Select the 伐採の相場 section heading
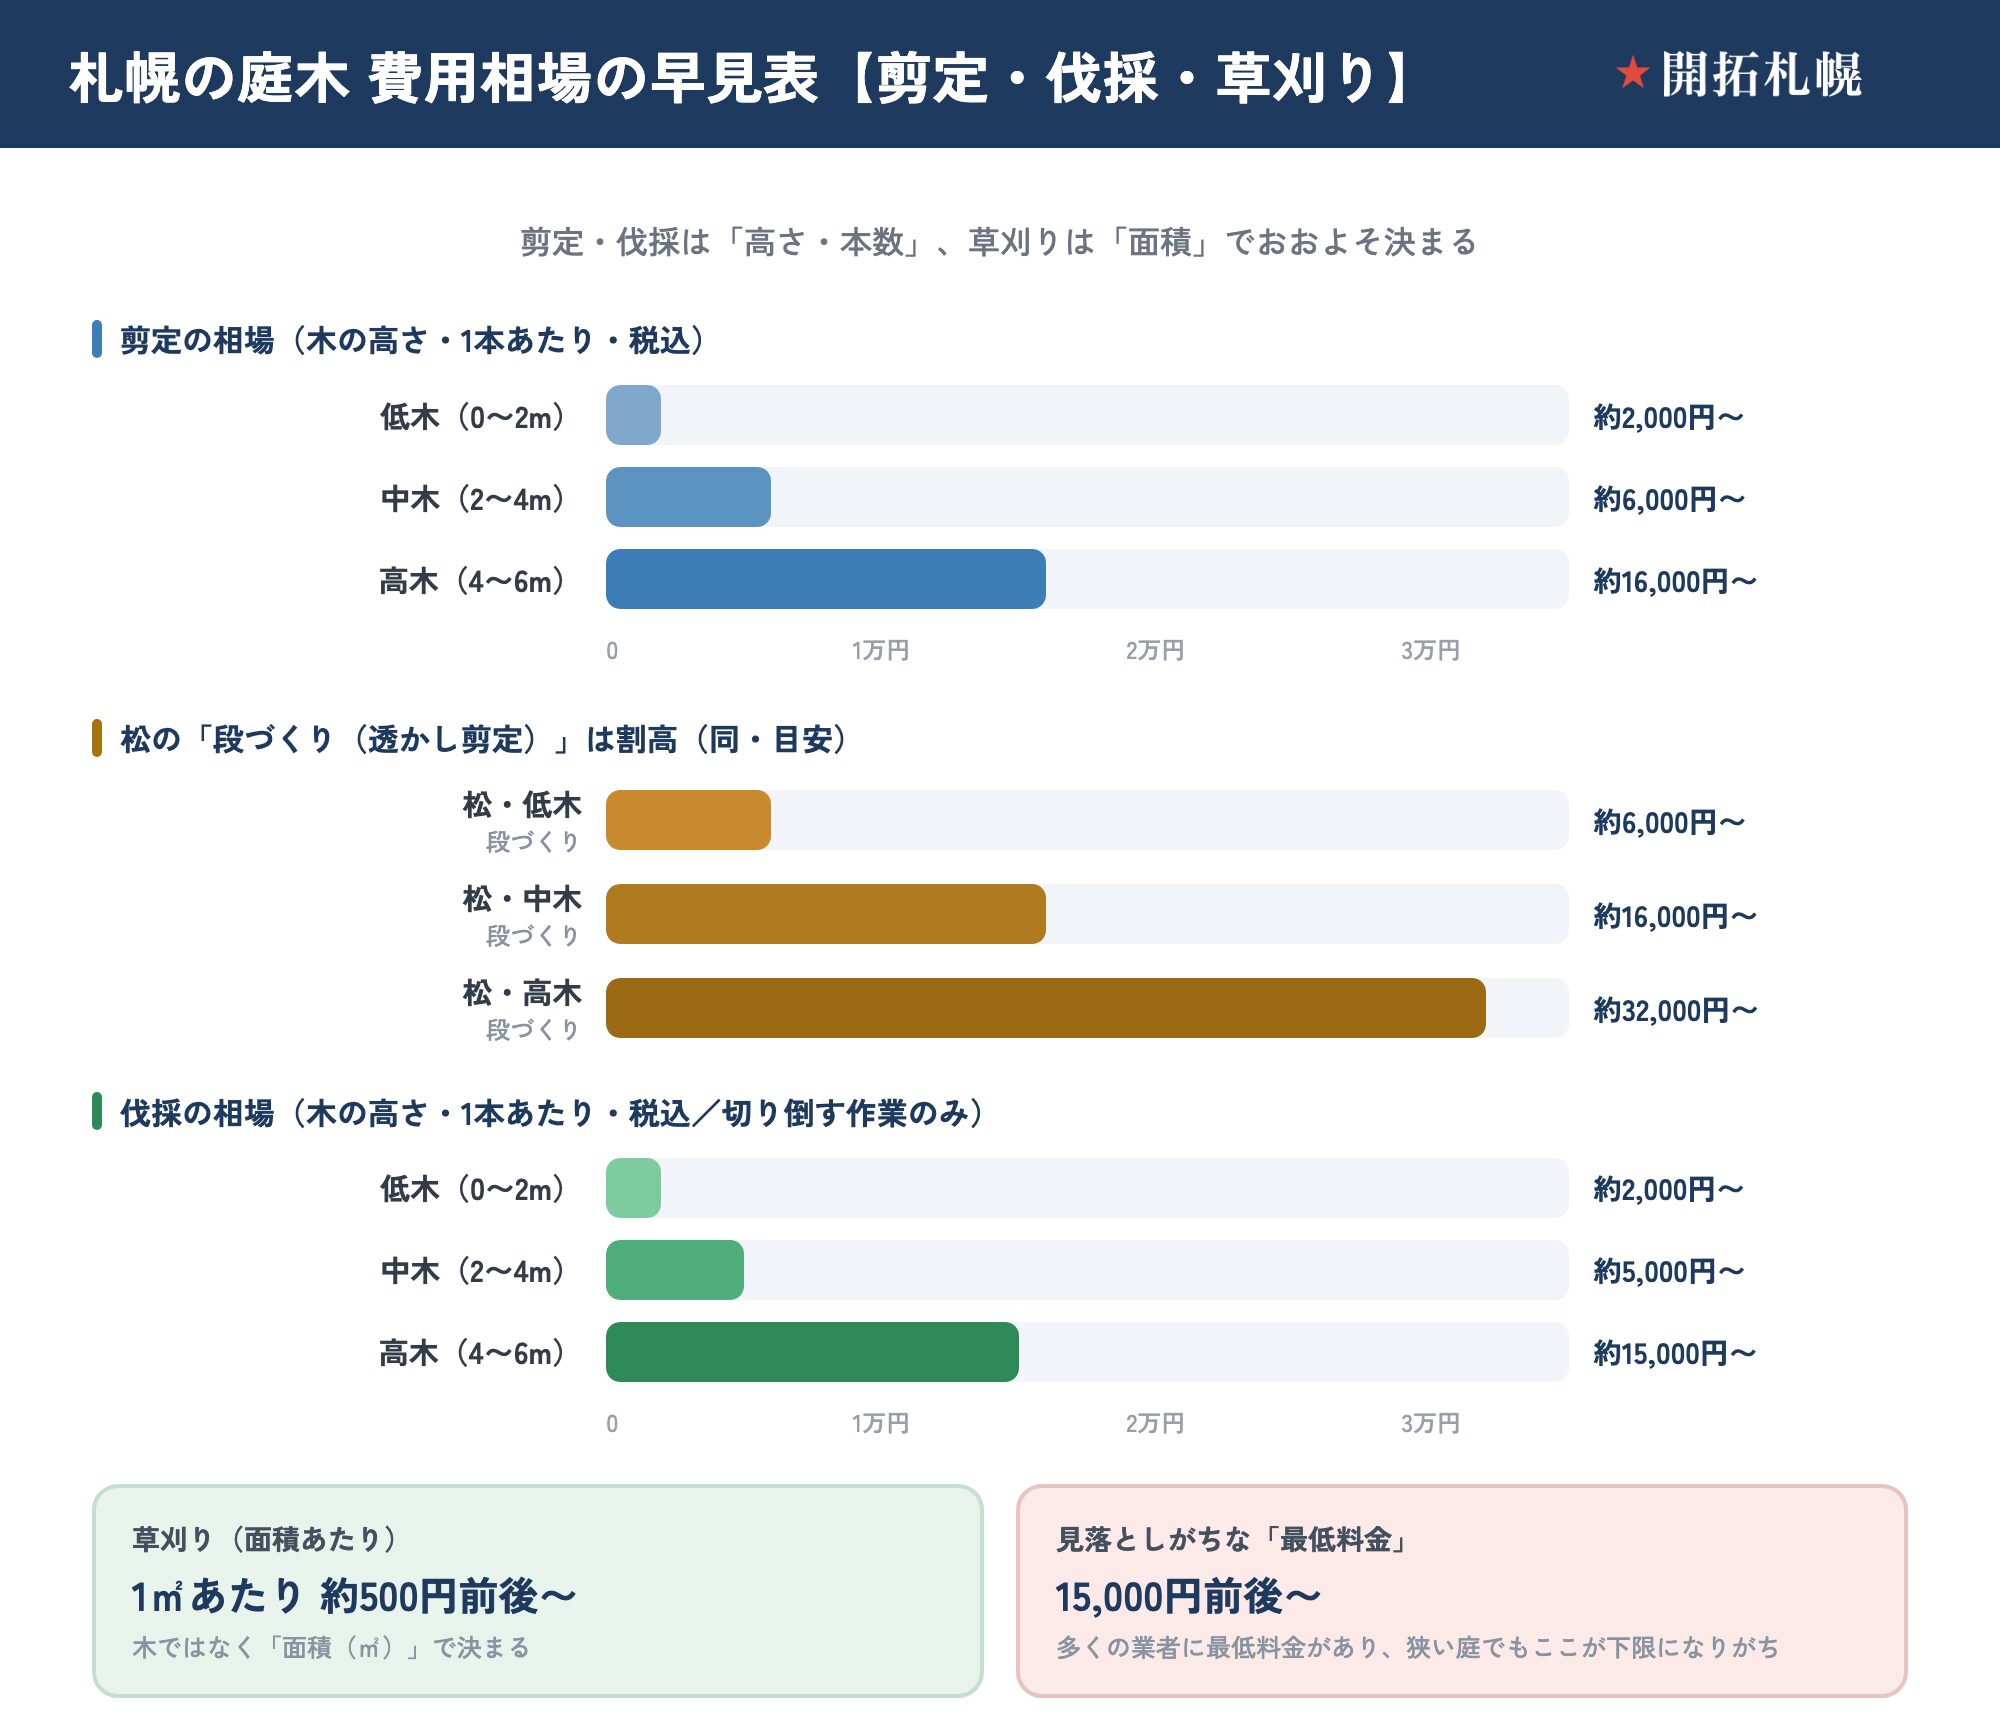Screen dimensions: 2000x1720 552,1113
